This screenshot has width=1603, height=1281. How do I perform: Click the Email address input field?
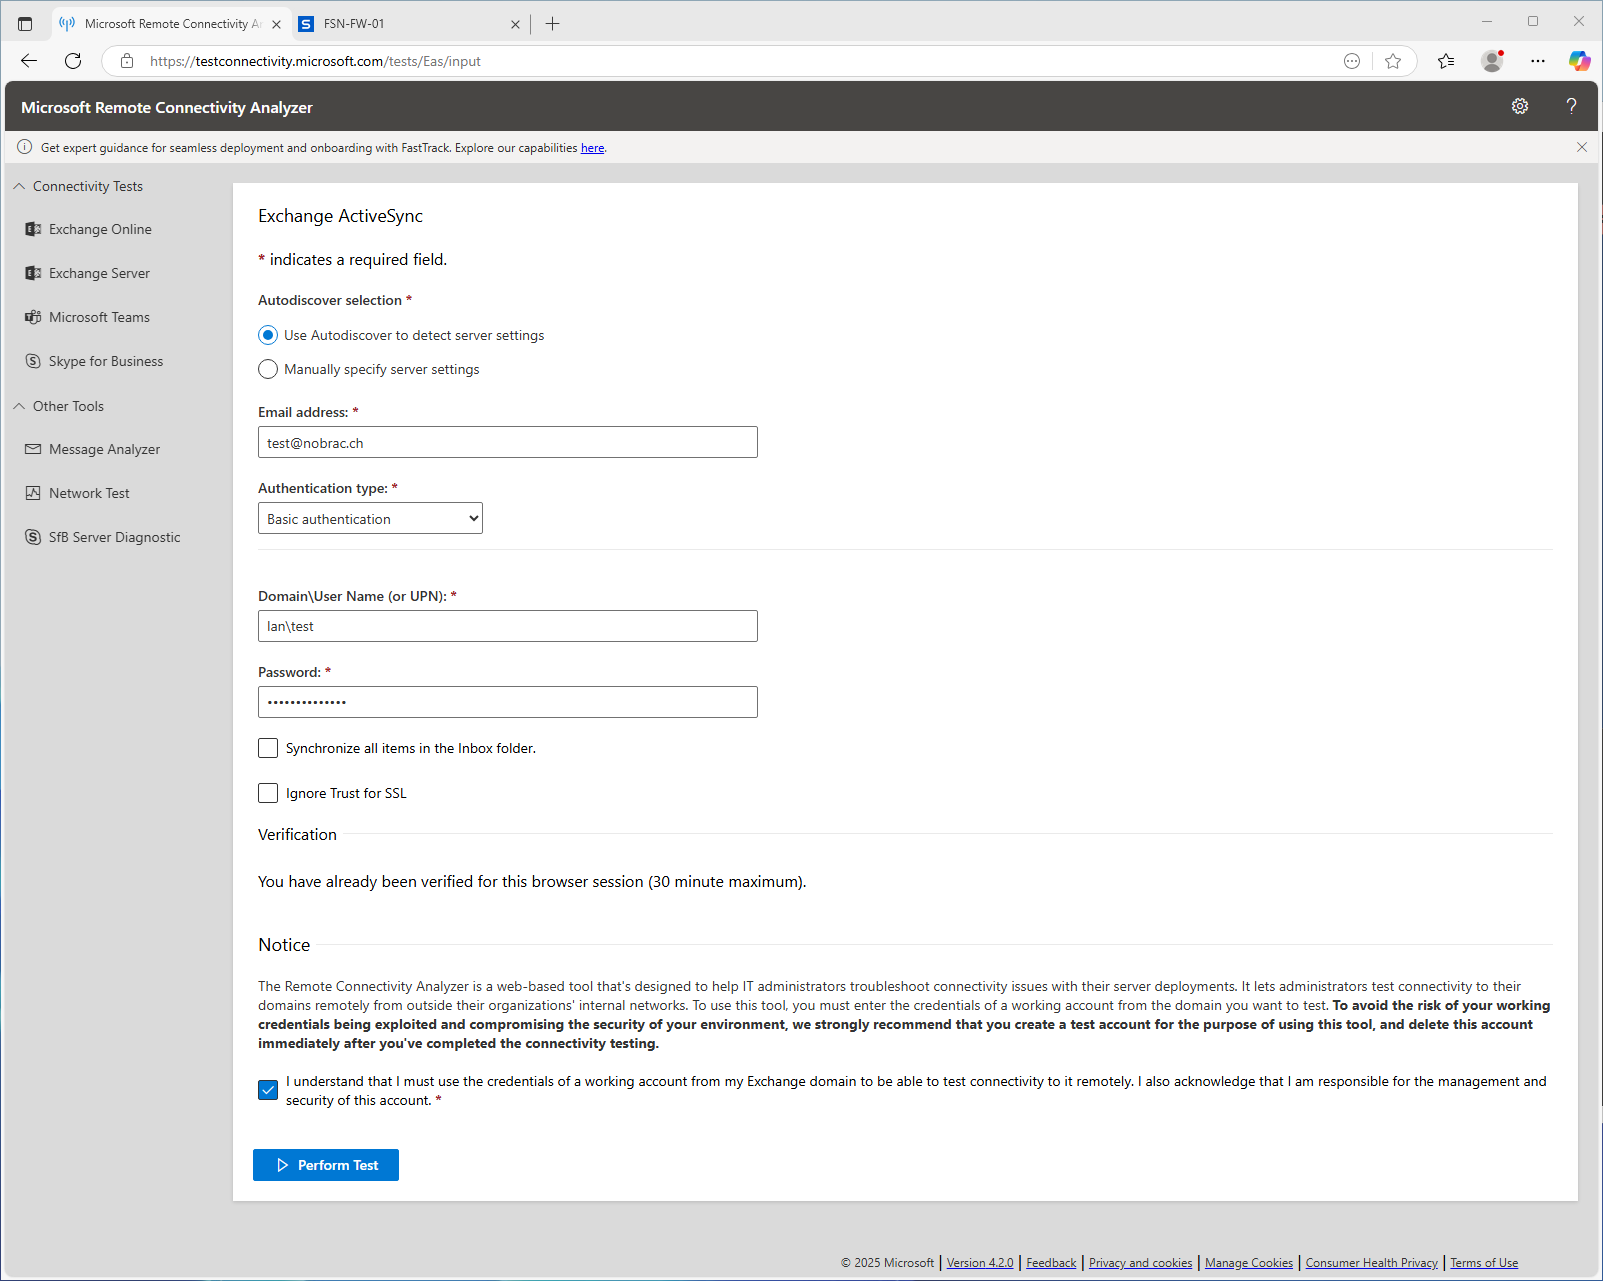pyautogui.click(x=508, y=442)
